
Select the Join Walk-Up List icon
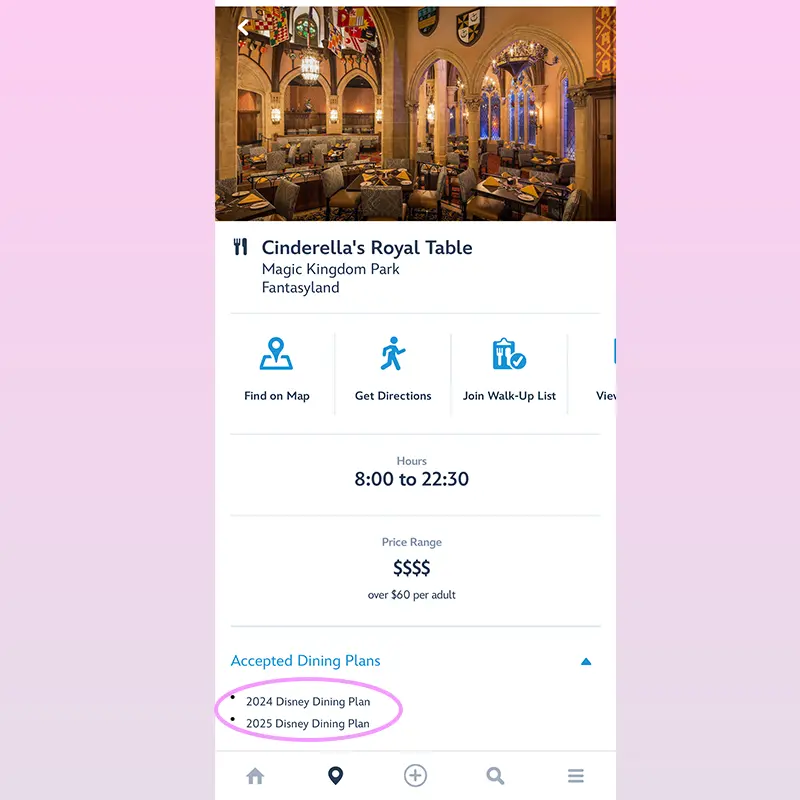pyautogui.click(x=509, y=354)
